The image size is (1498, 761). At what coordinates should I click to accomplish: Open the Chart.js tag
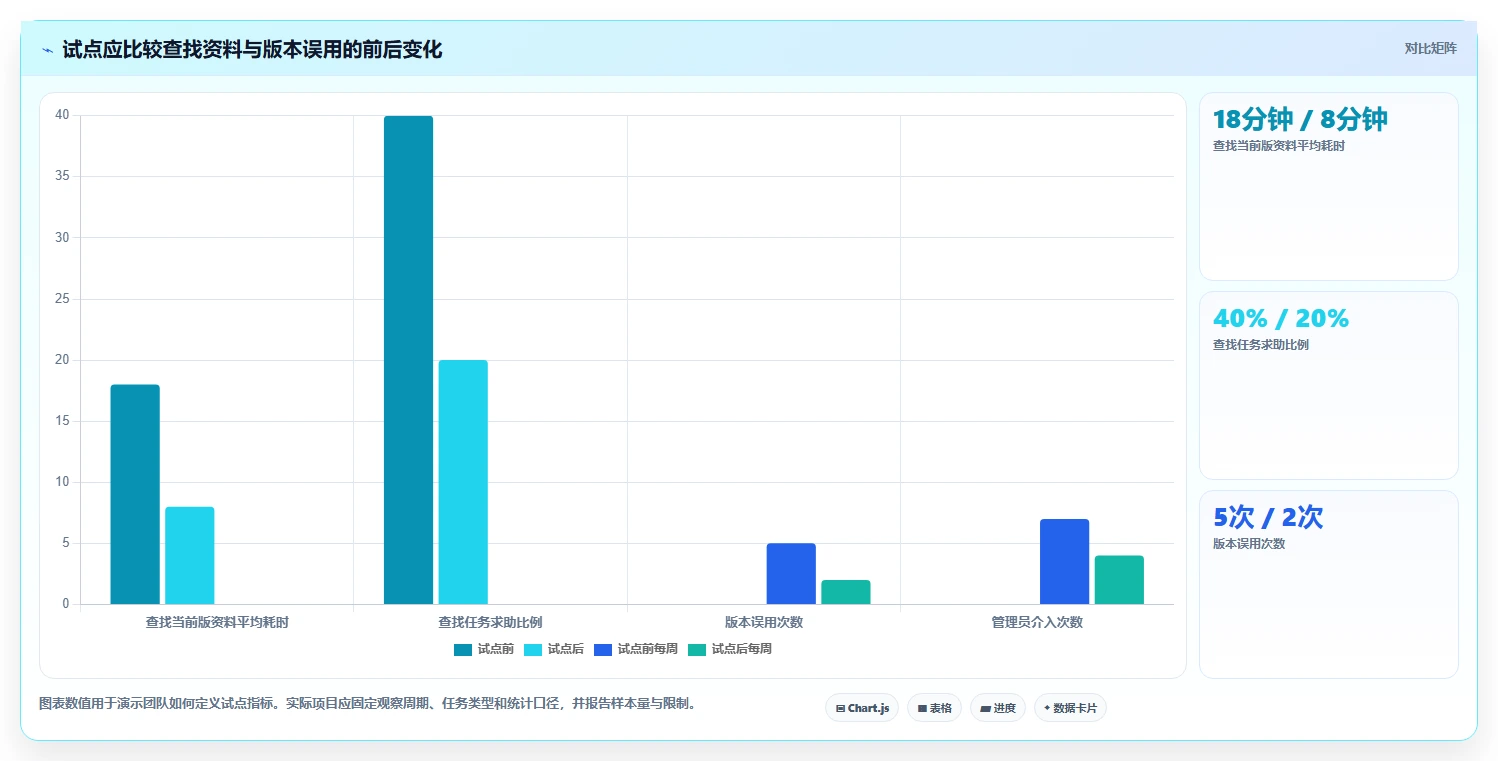click(862, 708)
